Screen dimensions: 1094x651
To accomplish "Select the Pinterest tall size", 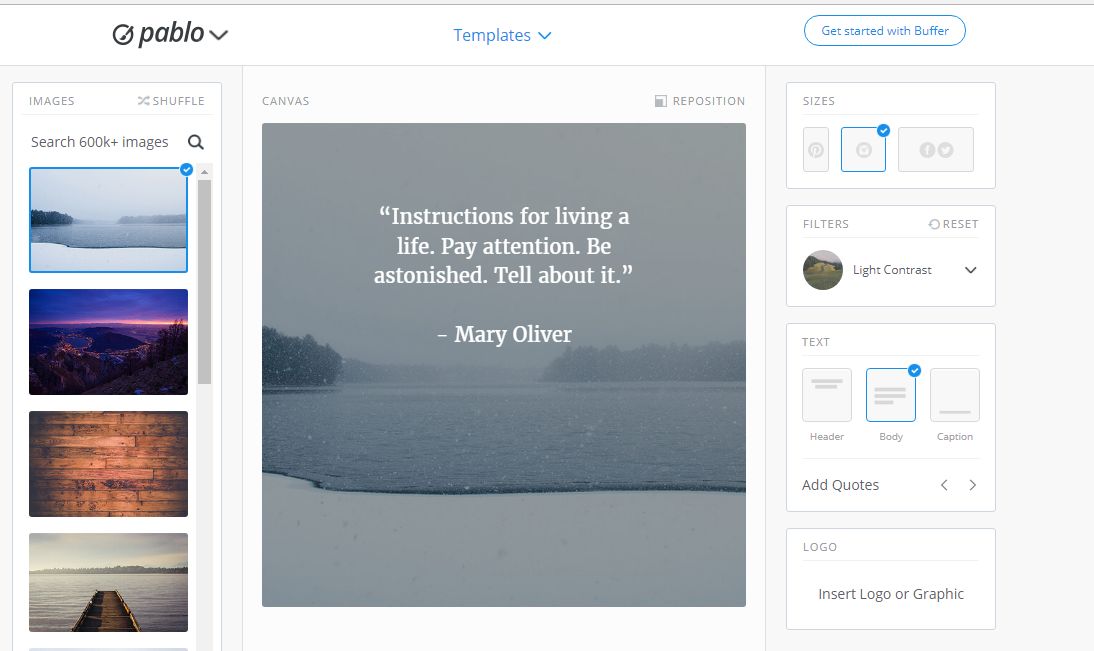I will tap(816, 150).
